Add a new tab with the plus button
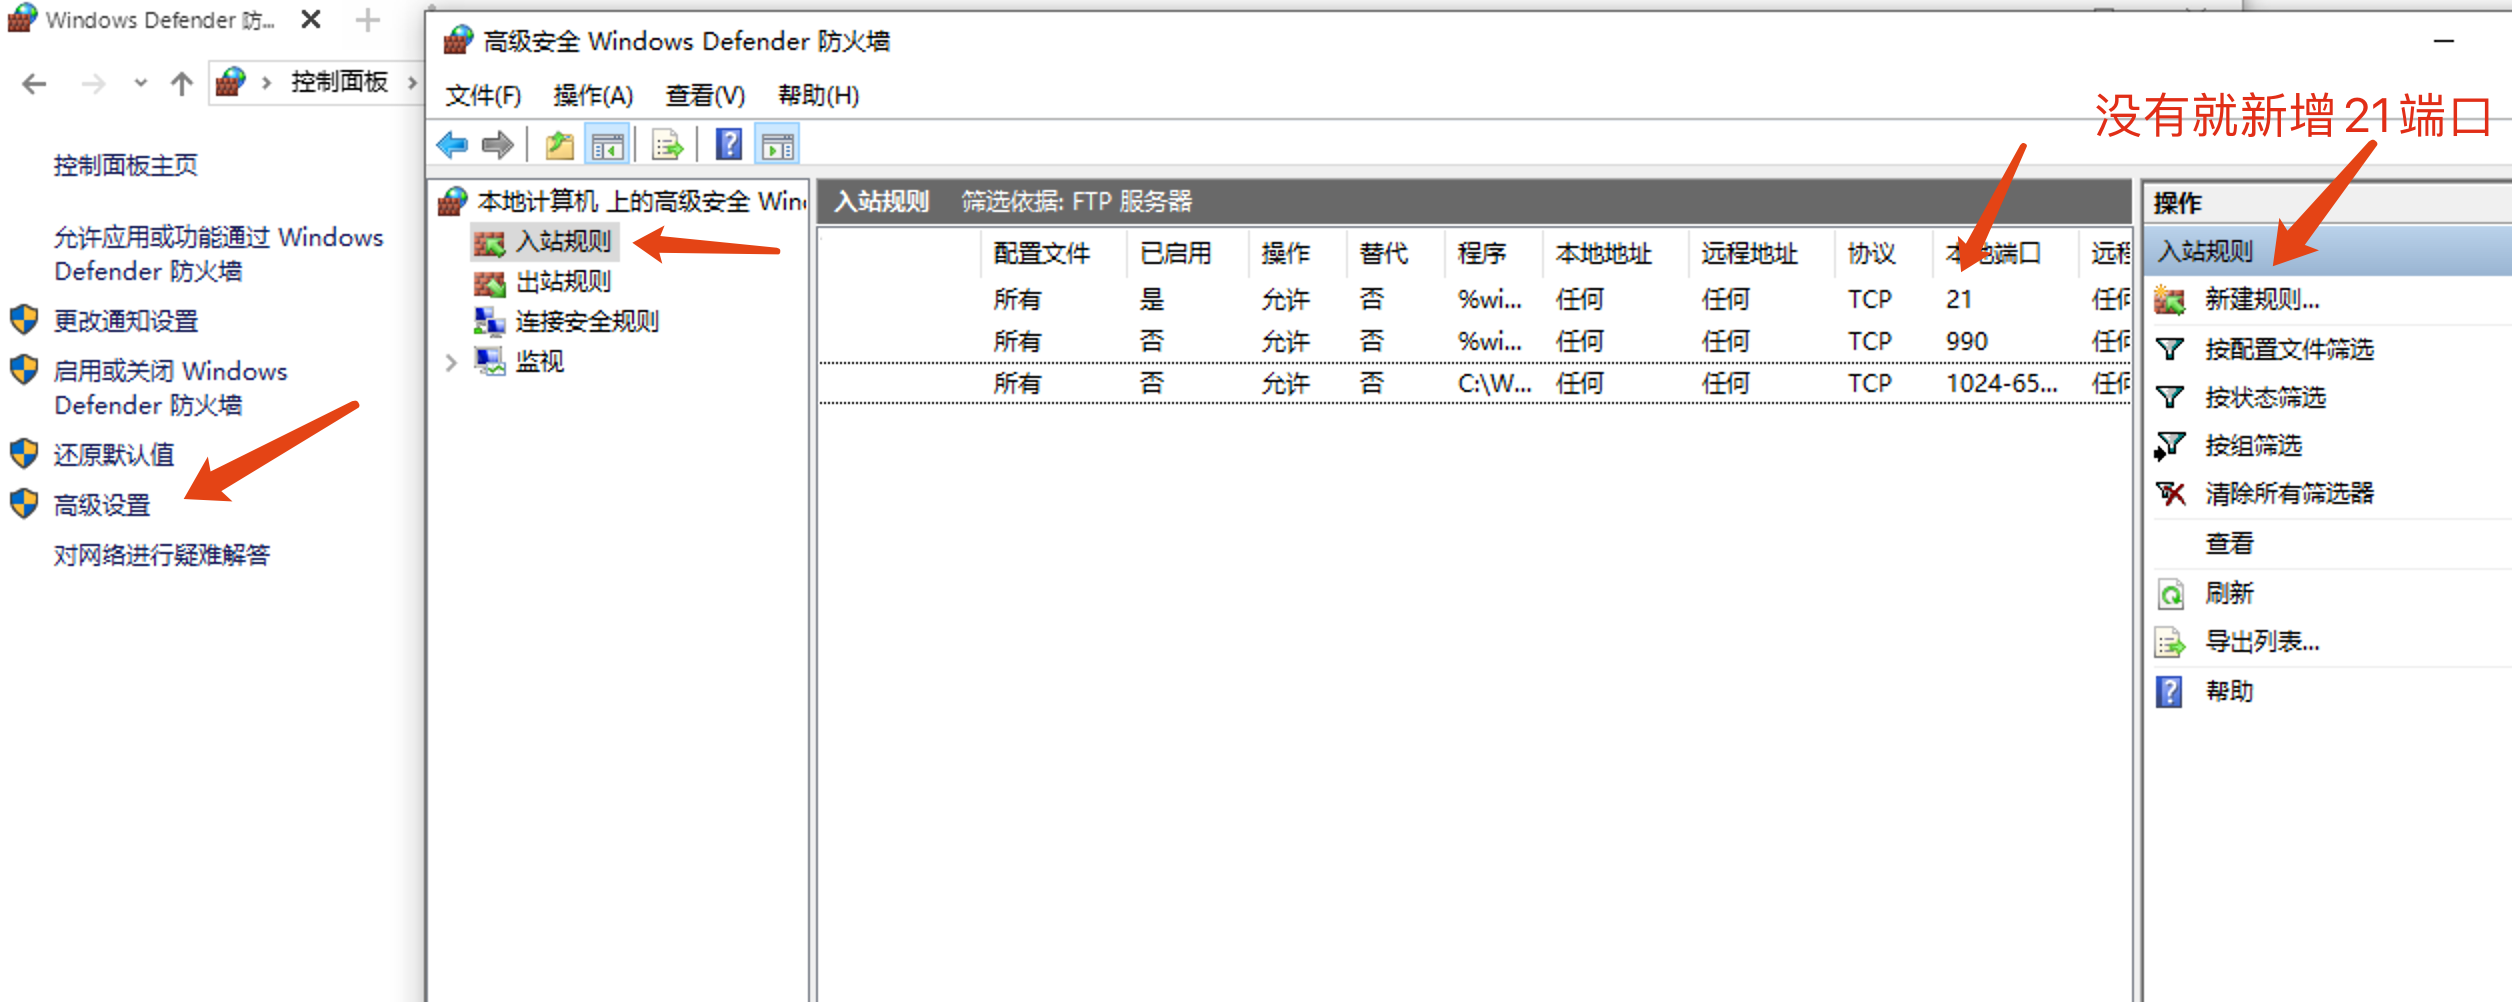 (368, 19)
